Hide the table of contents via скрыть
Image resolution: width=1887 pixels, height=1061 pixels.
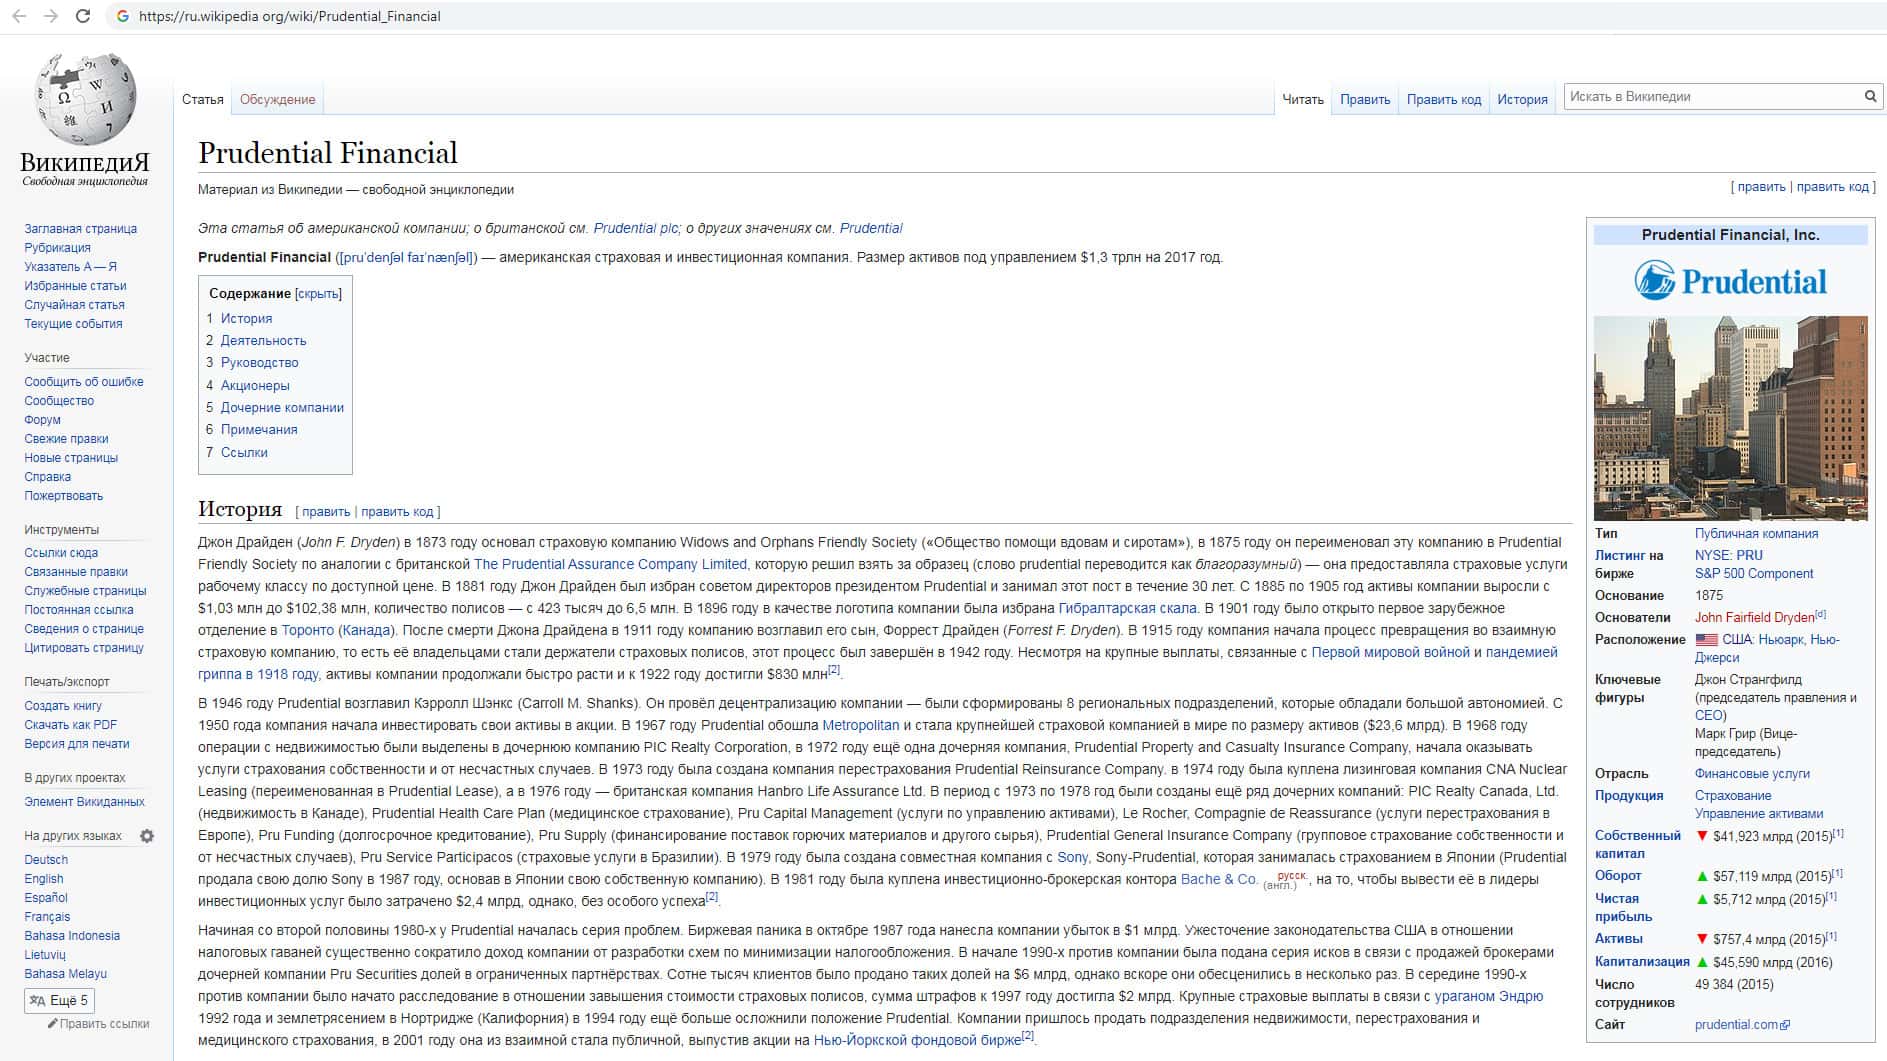[x=318, y=294]
